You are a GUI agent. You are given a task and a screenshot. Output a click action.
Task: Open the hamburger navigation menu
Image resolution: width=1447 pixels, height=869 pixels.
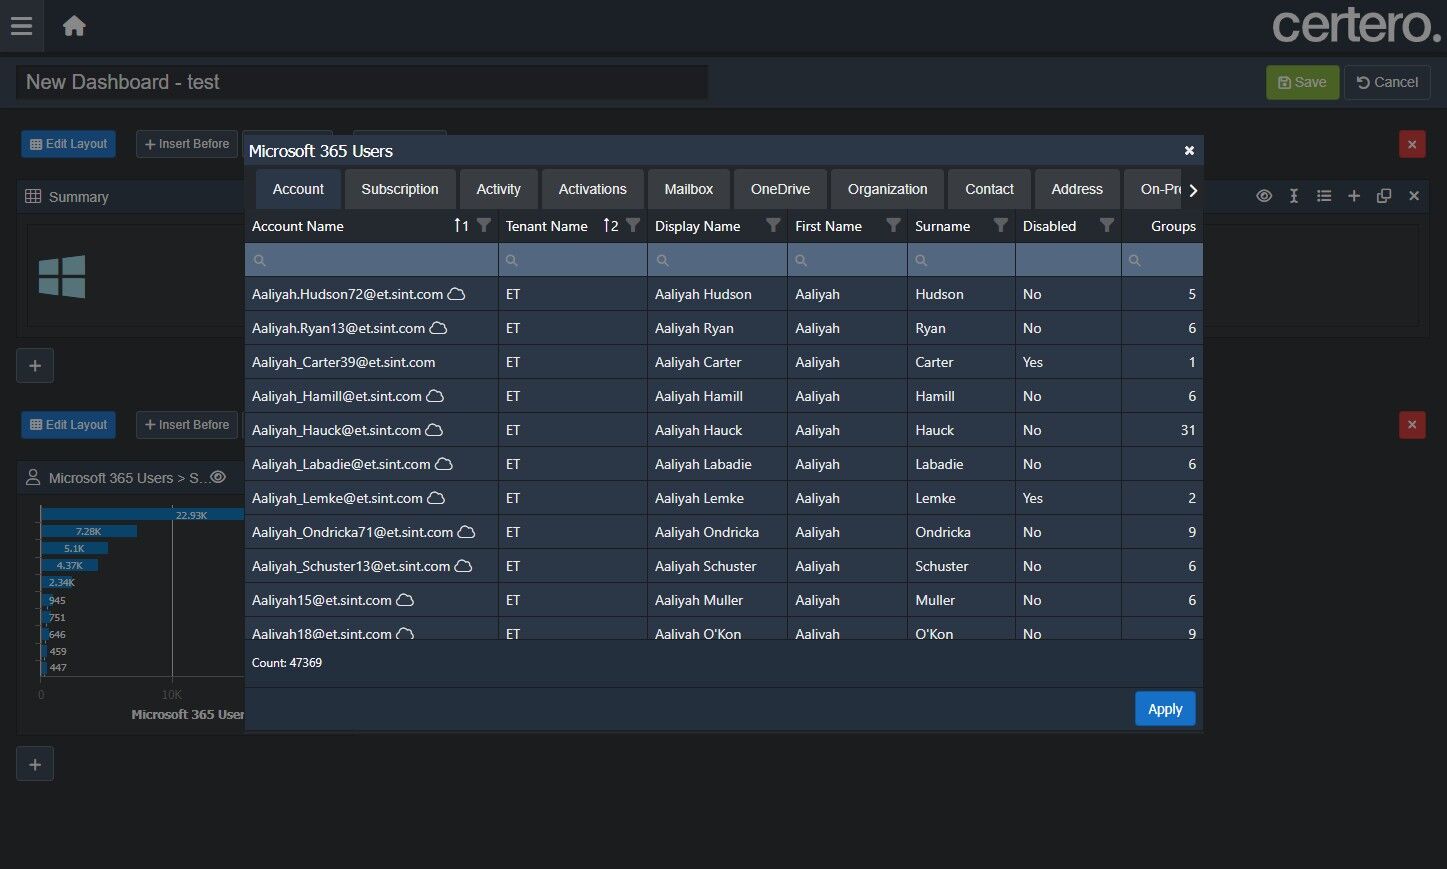(21, 26)
